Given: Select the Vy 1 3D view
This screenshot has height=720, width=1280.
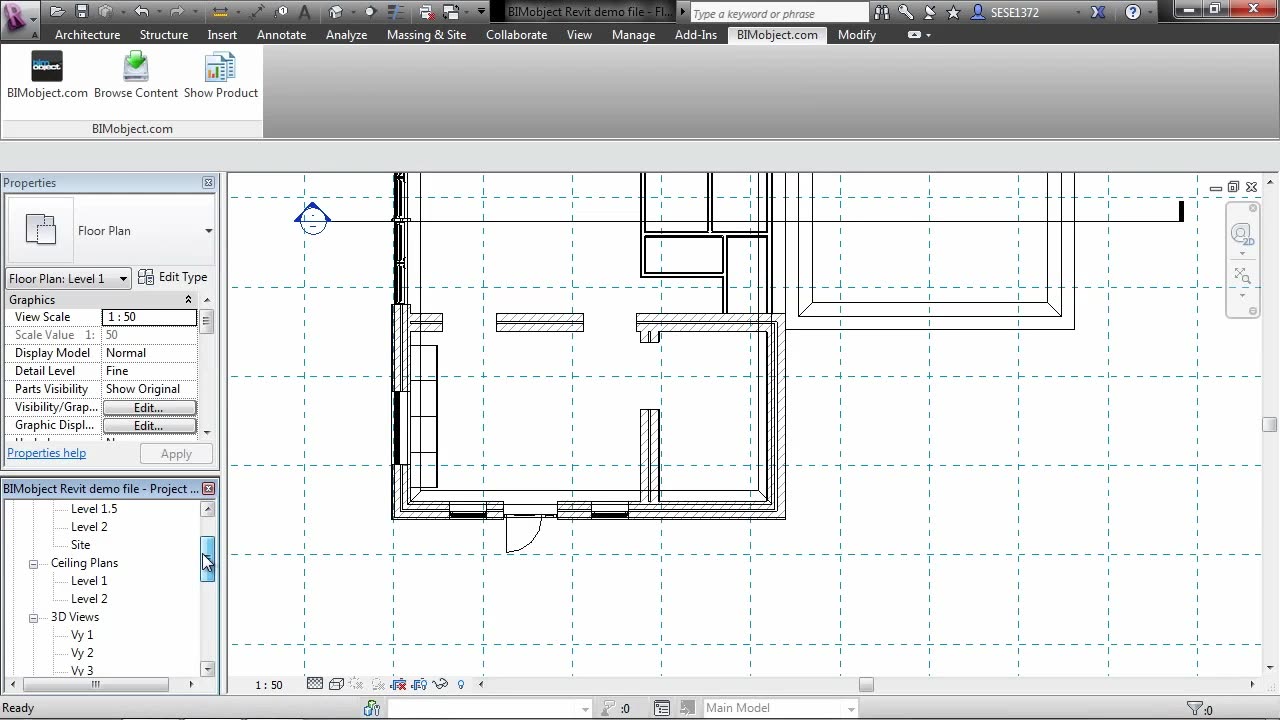Looking at the screenshot, I should click(82, 635).
